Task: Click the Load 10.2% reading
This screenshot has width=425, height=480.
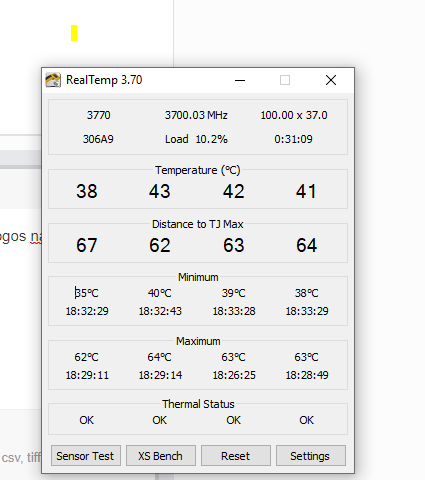Action: coord(196,139)
